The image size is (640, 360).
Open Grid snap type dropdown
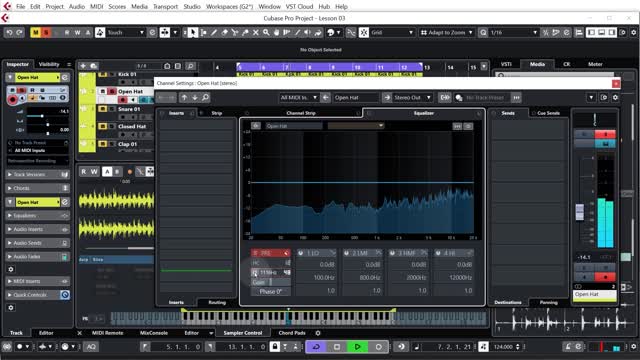392,32
